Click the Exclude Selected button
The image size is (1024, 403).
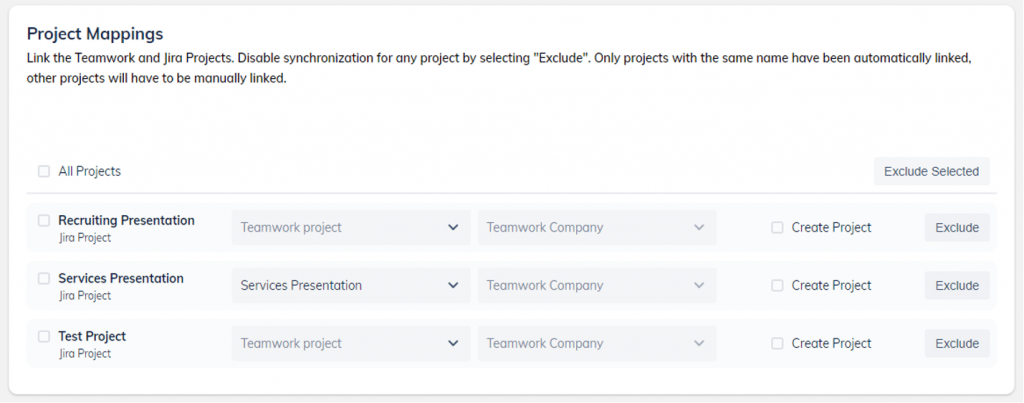[931, 172]
